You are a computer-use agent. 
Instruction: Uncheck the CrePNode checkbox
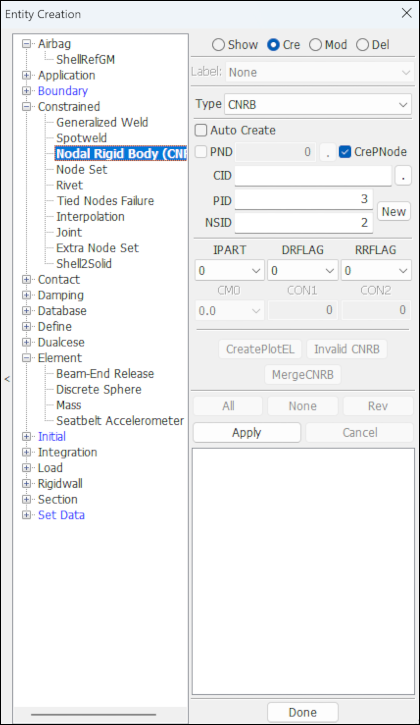[x=345, y=152]
